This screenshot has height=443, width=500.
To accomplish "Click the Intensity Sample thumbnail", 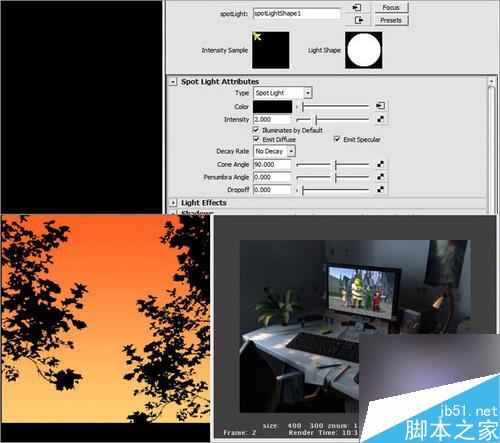I will (271, 50).
